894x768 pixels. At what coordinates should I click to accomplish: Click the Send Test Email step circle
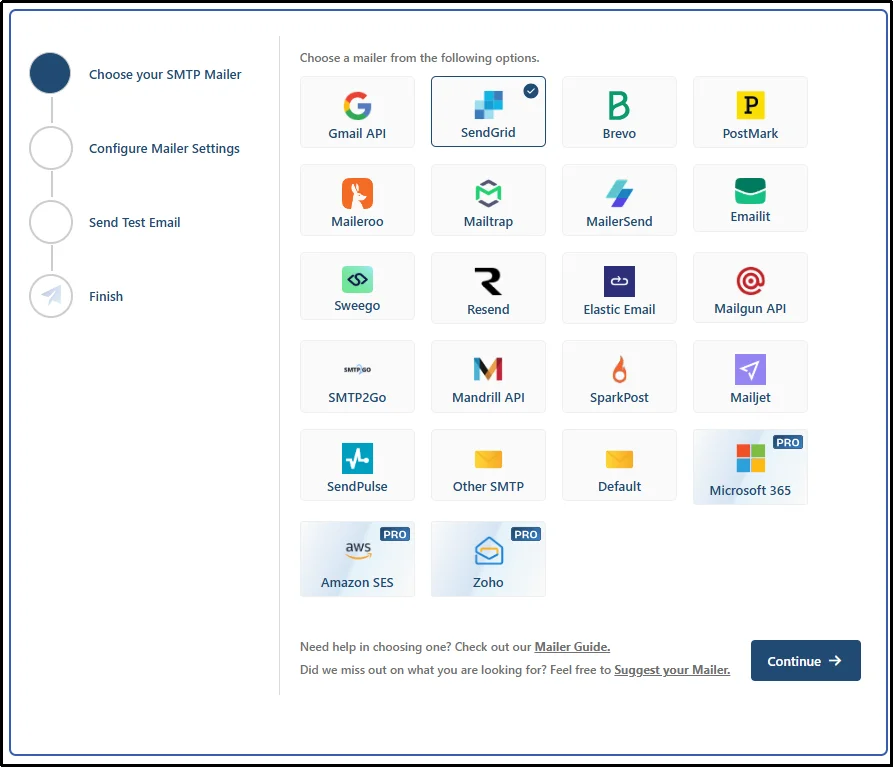51,222
